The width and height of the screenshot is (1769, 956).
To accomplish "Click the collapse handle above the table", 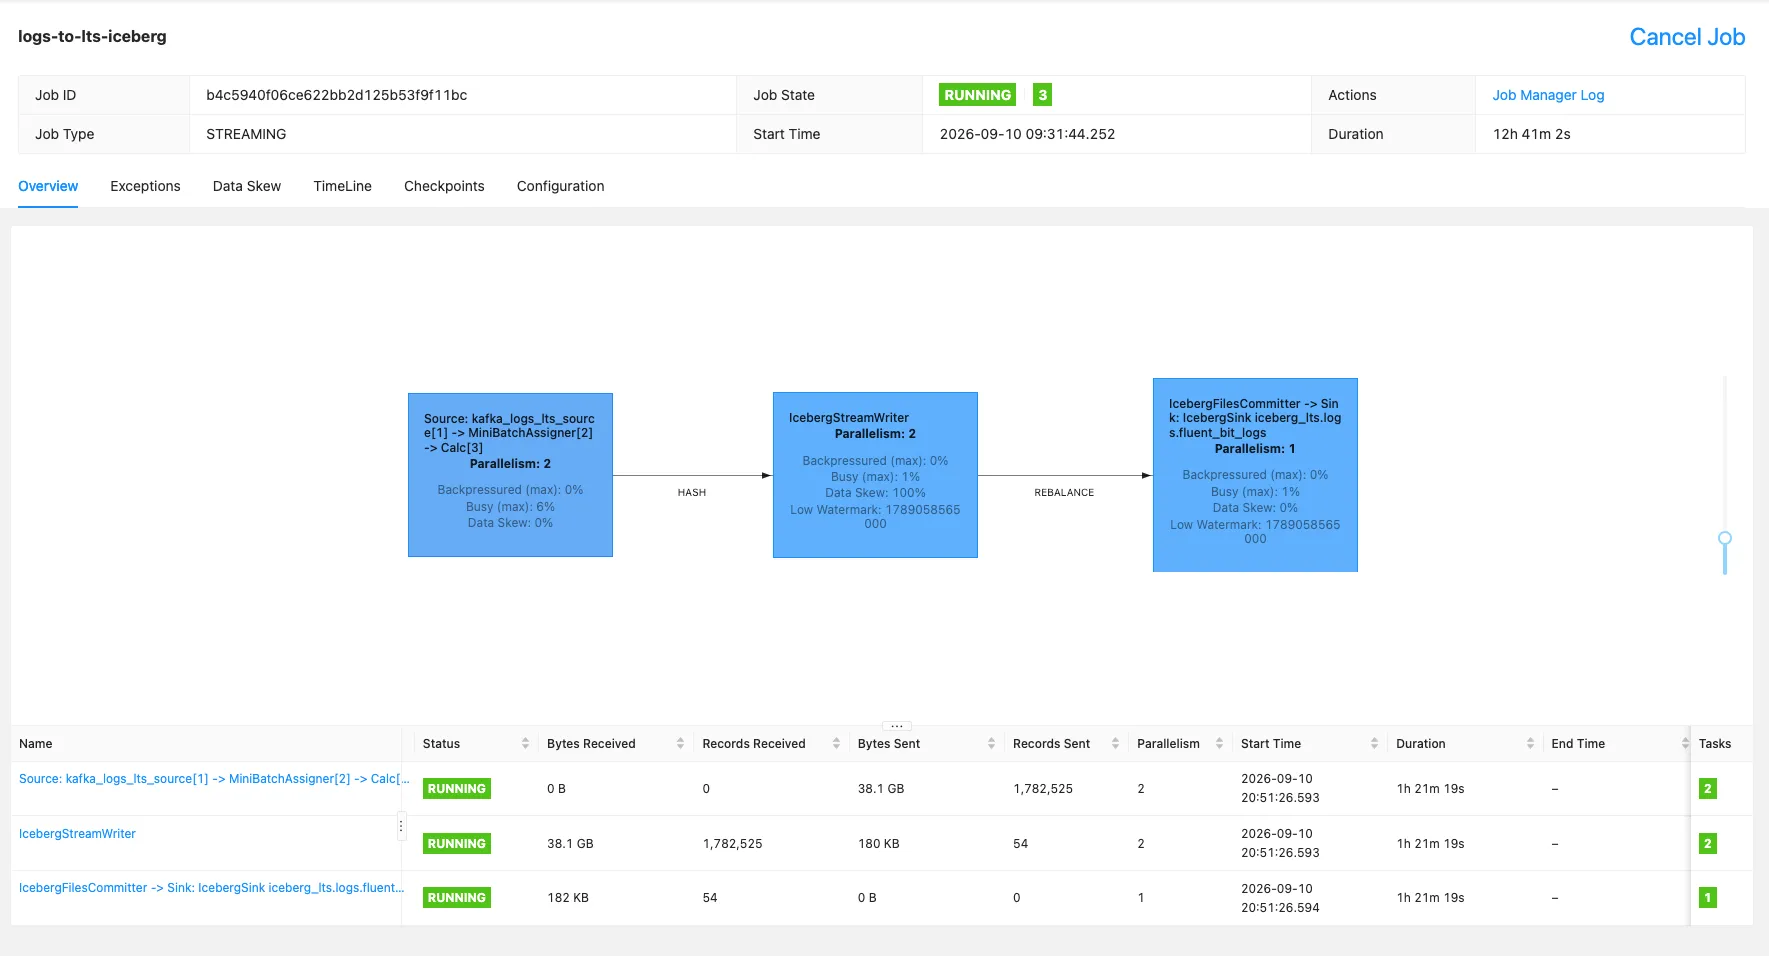I will pyautogui.click(x=897, y=725).
